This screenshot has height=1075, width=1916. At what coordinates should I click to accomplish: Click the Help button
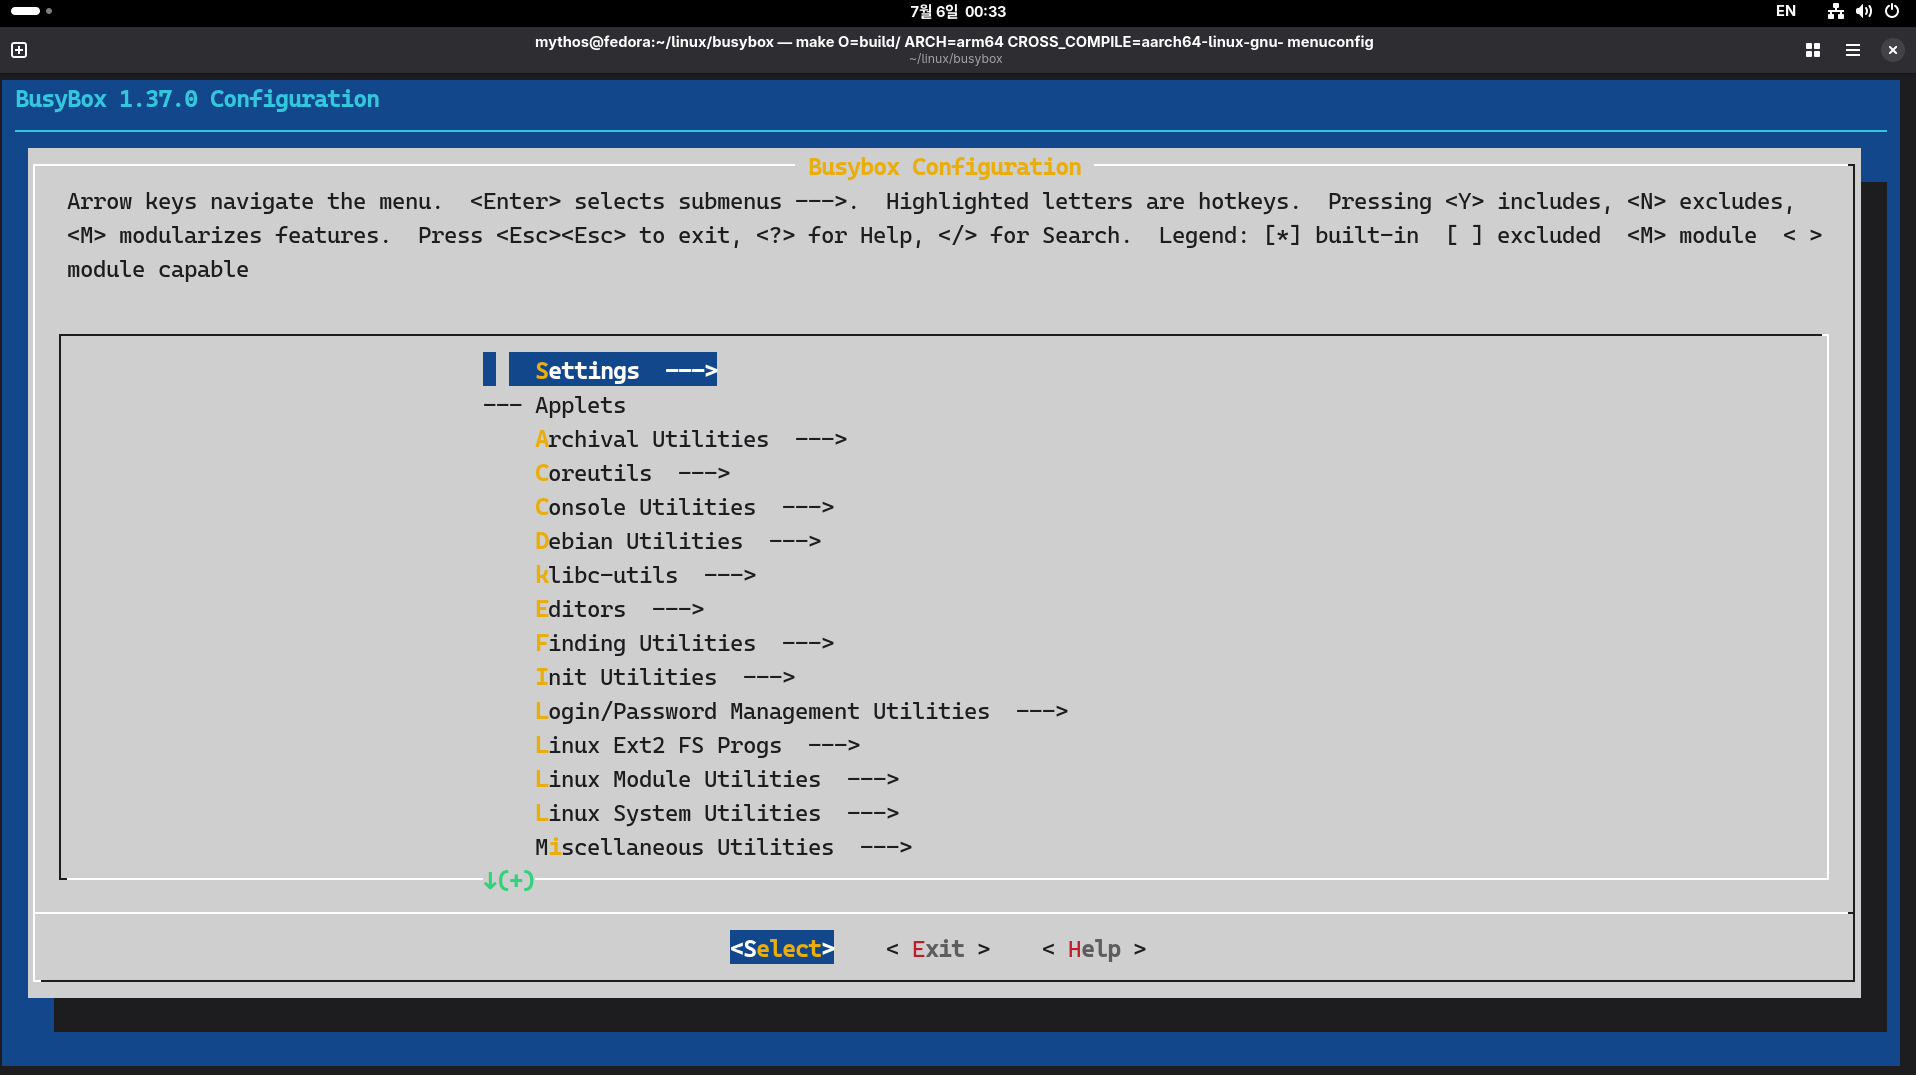[1094, 949]
